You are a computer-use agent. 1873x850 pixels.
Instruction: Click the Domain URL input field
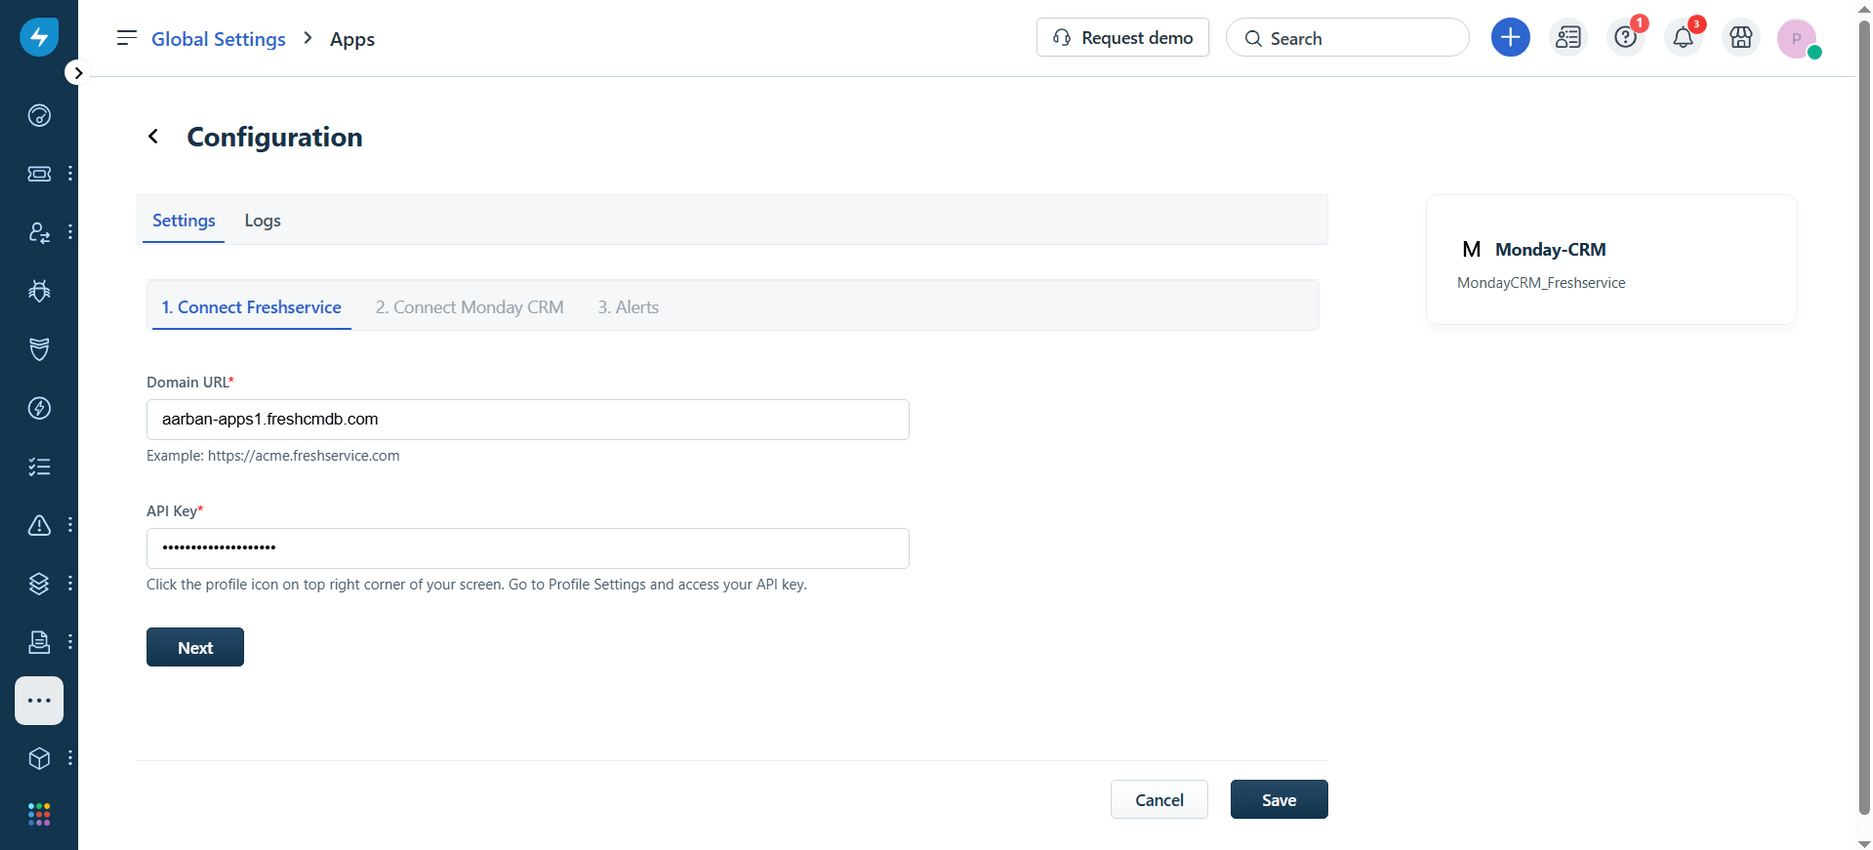pos(528,419)
